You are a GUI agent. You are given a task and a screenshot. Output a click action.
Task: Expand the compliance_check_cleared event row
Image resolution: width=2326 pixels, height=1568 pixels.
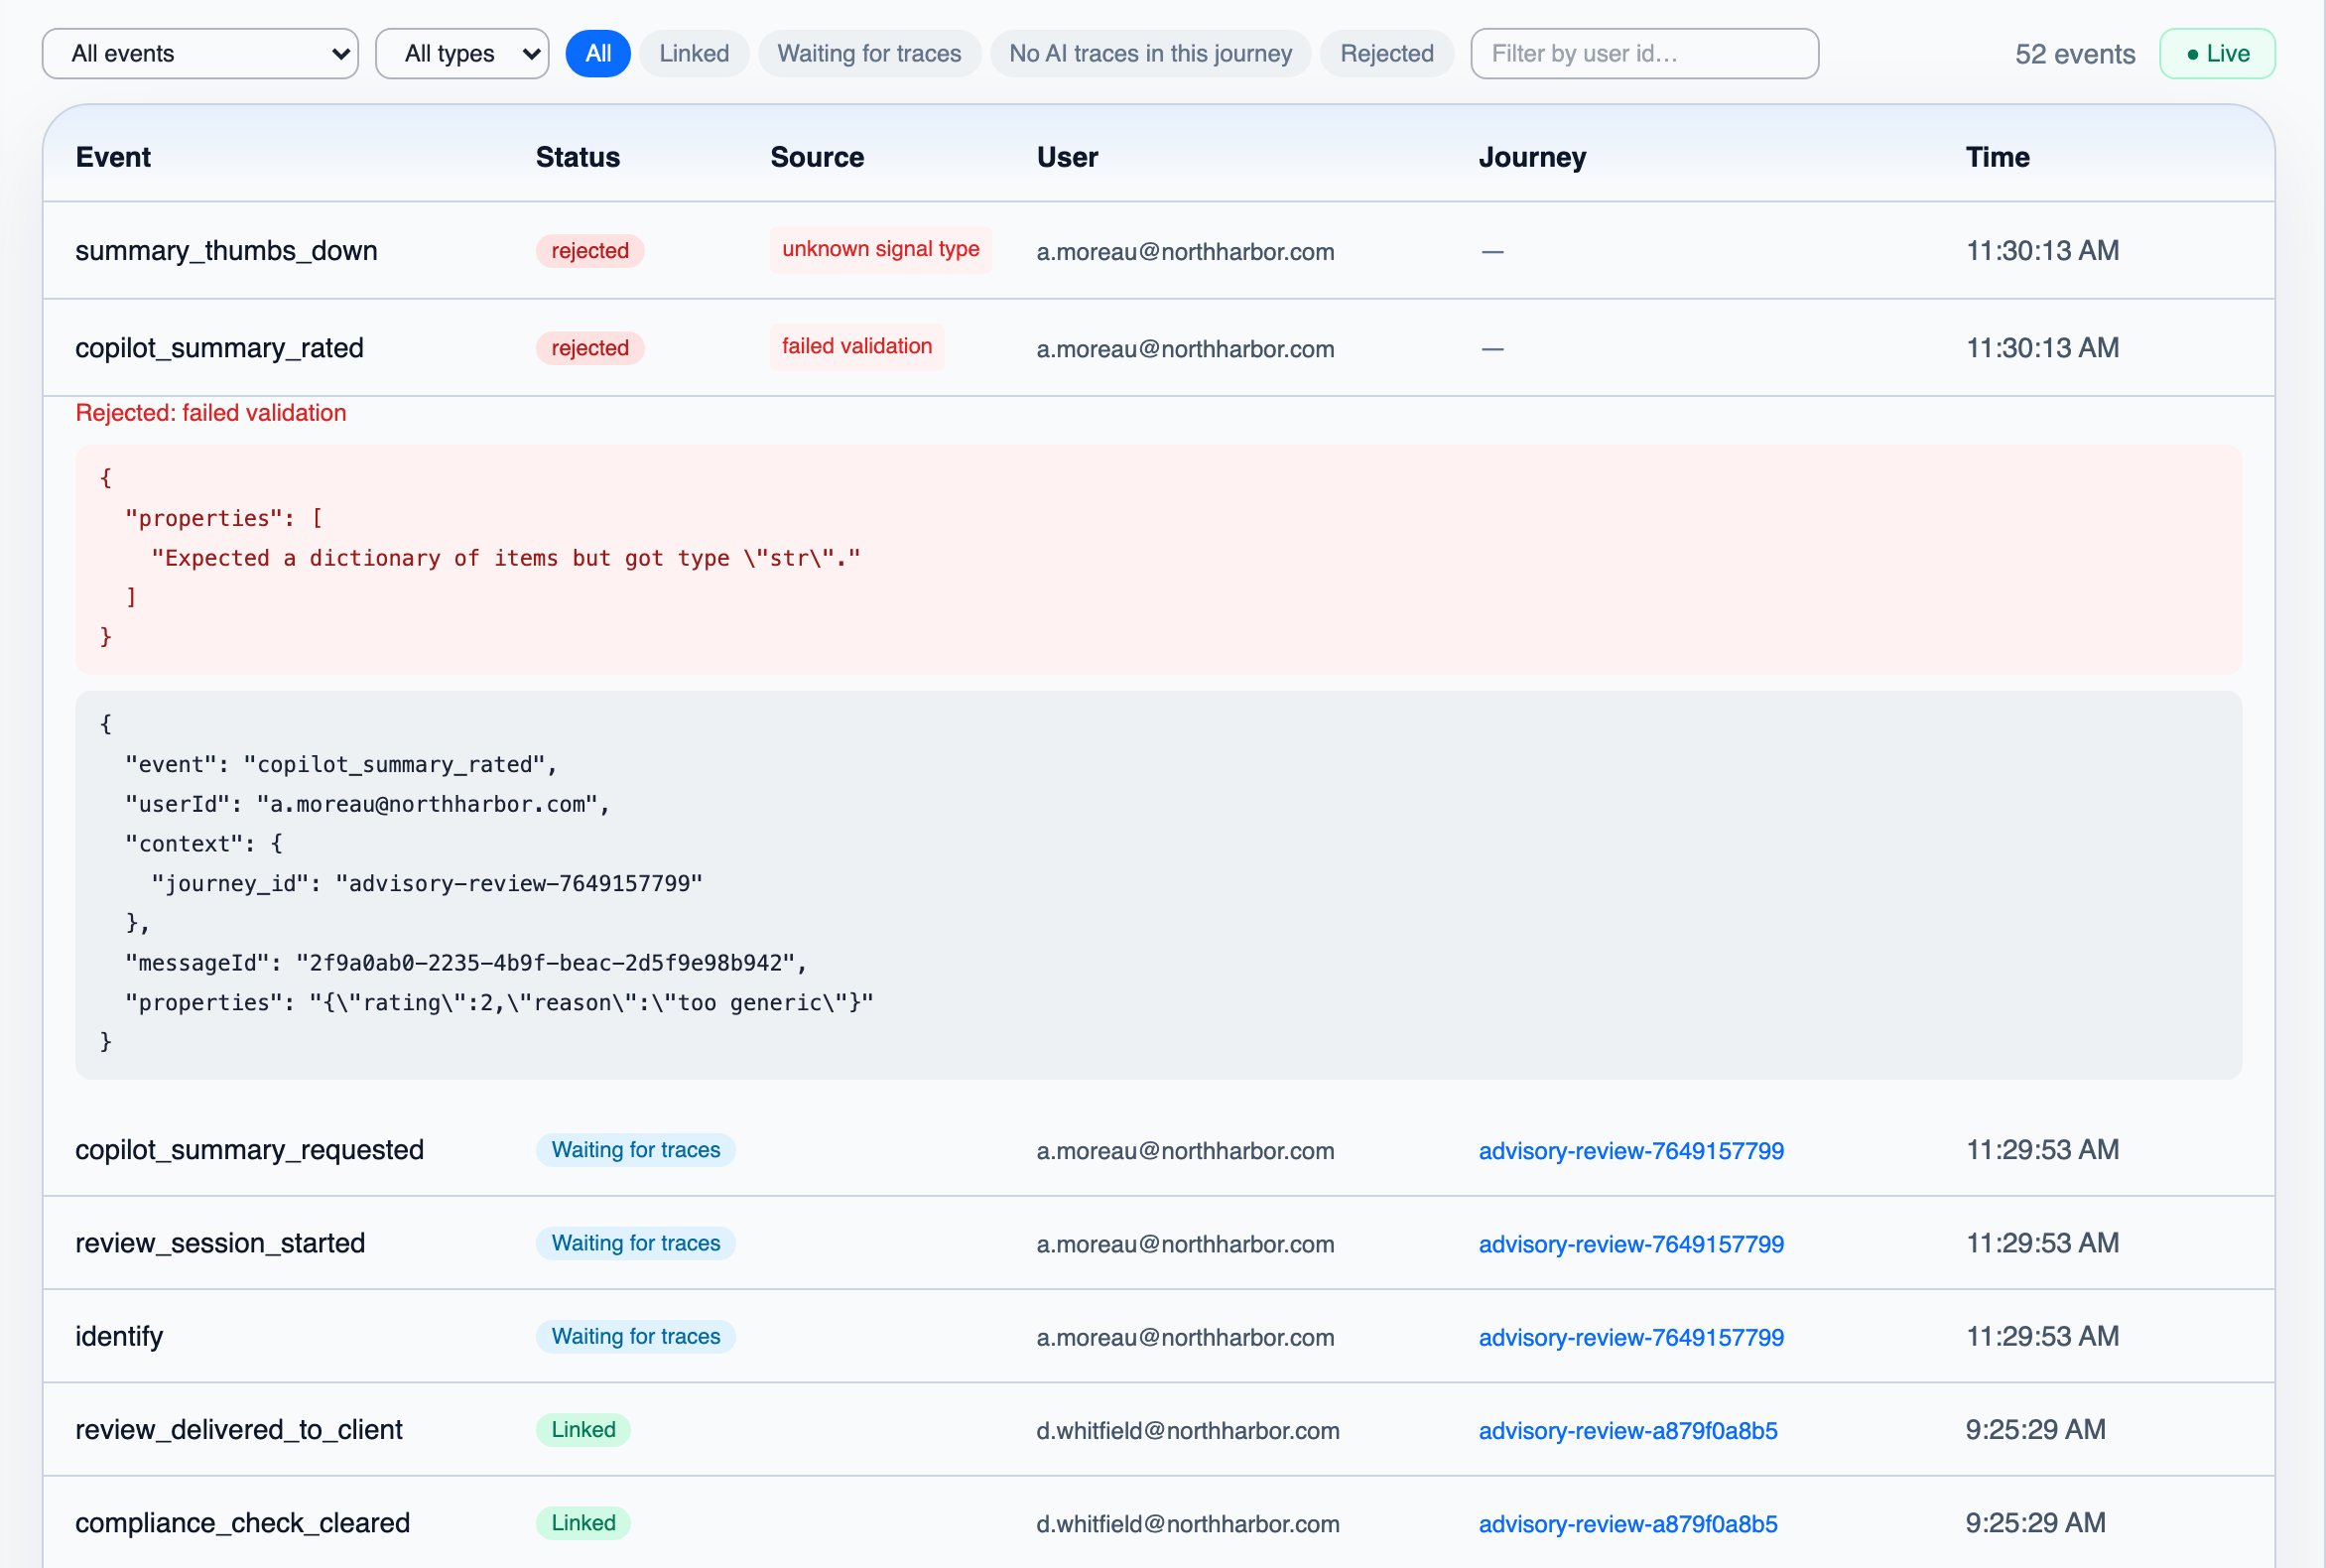[x=1158, y=1523]
